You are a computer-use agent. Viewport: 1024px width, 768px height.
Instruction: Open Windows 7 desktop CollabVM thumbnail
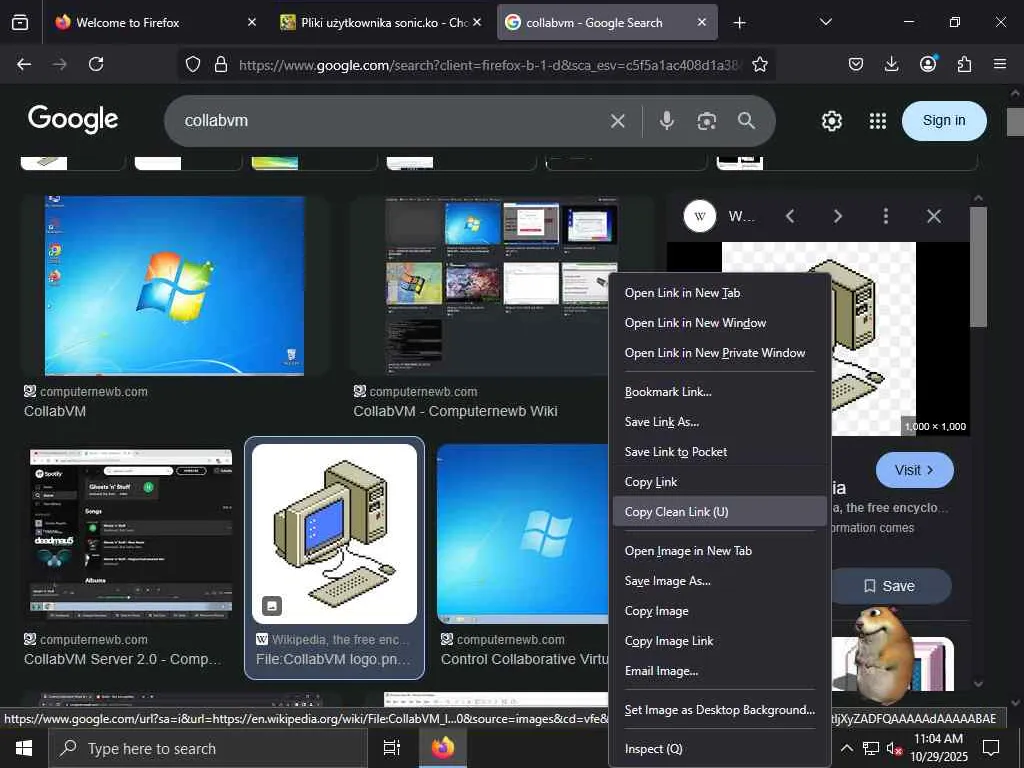(x=174, y=286)
